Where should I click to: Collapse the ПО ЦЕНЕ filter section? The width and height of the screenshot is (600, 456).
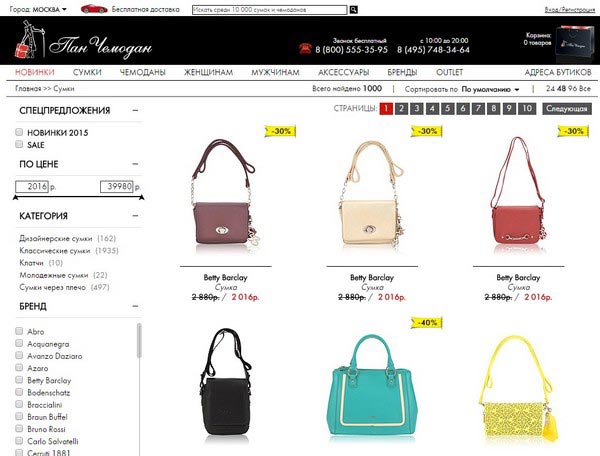[x=135, y=164]
